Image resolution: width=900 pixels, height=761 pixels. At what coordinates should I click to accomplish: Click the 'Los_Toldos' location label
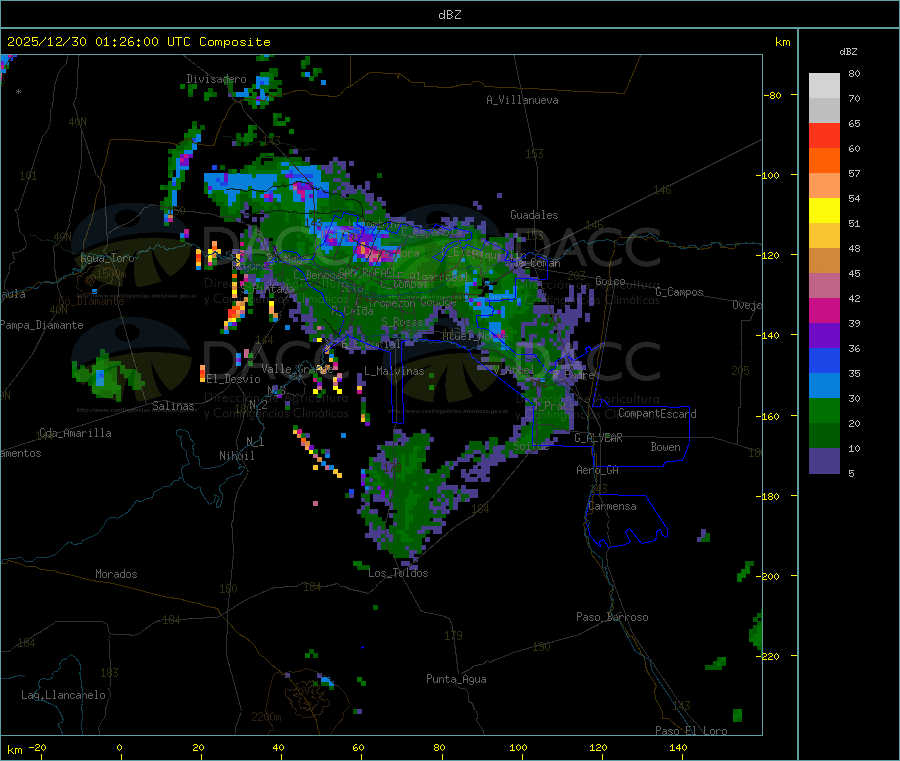(398, 573)
